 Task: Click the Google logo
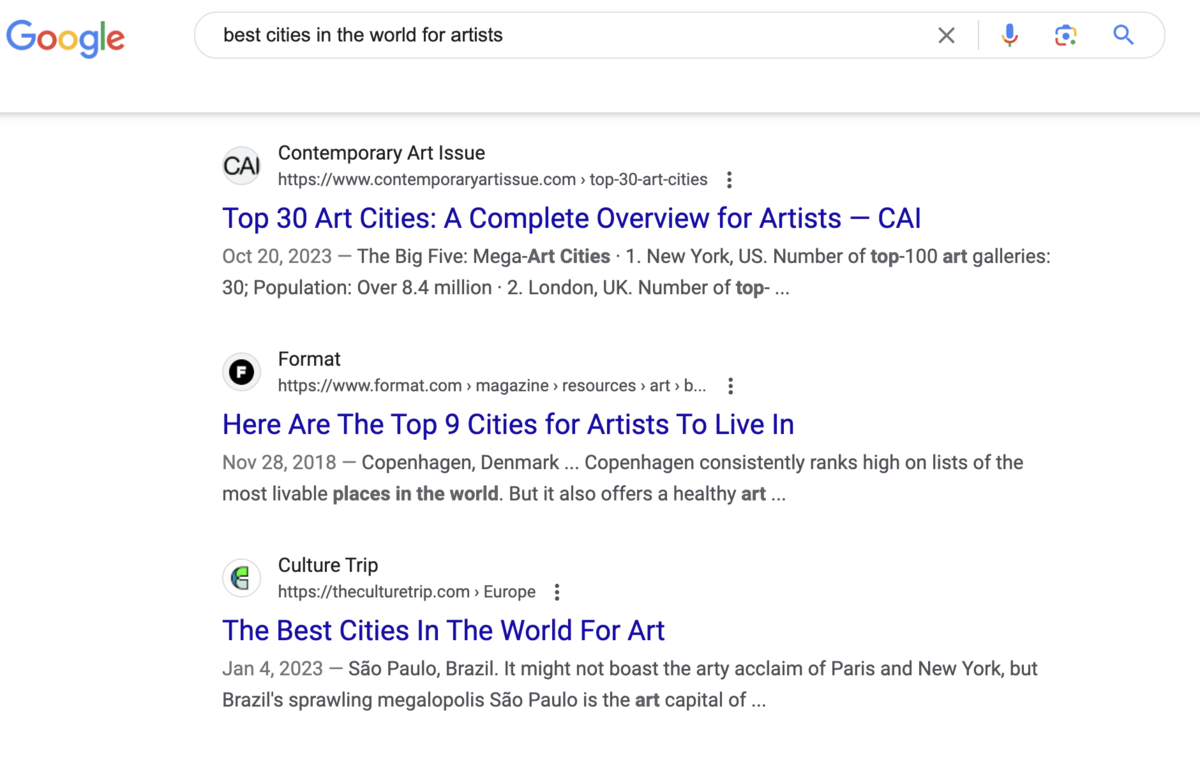click(66, 37)
